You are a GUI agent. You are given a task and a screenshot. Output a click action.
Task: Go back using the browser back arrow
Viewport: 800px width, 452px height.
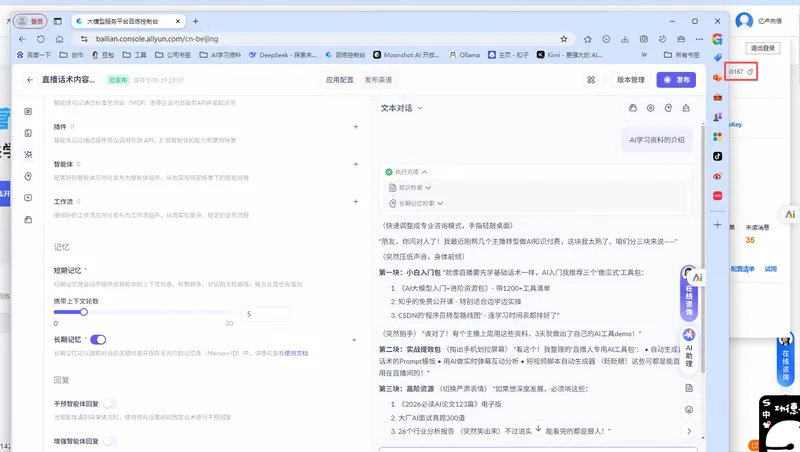(22, 39)
